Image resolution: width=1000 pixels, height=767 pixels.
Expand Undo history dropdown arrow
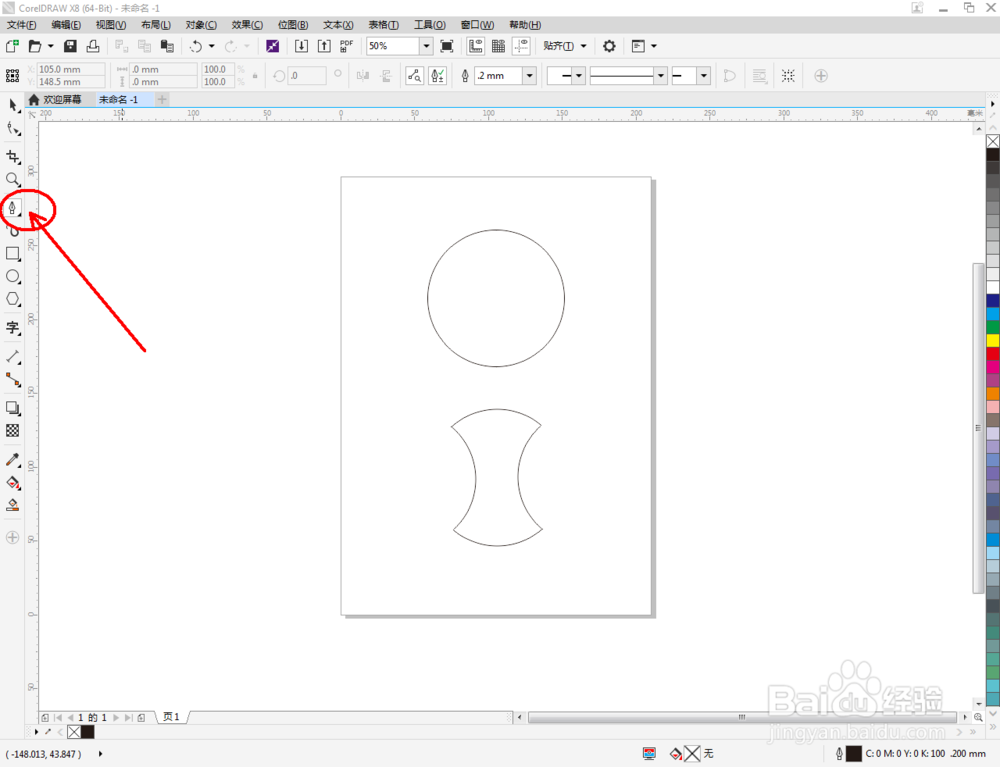[212, 46]
